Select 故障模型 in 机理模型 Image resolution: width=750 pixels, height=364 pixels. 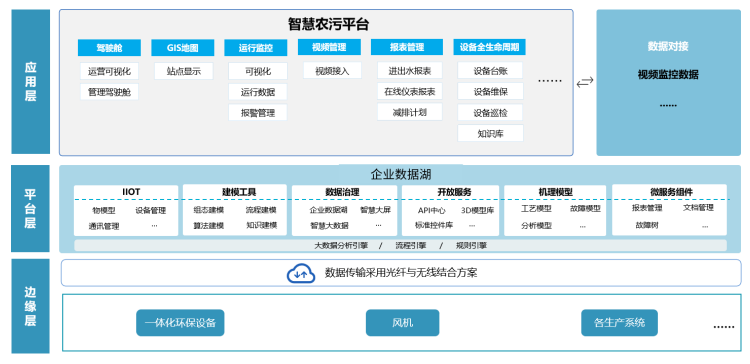(x=585, y=209)
